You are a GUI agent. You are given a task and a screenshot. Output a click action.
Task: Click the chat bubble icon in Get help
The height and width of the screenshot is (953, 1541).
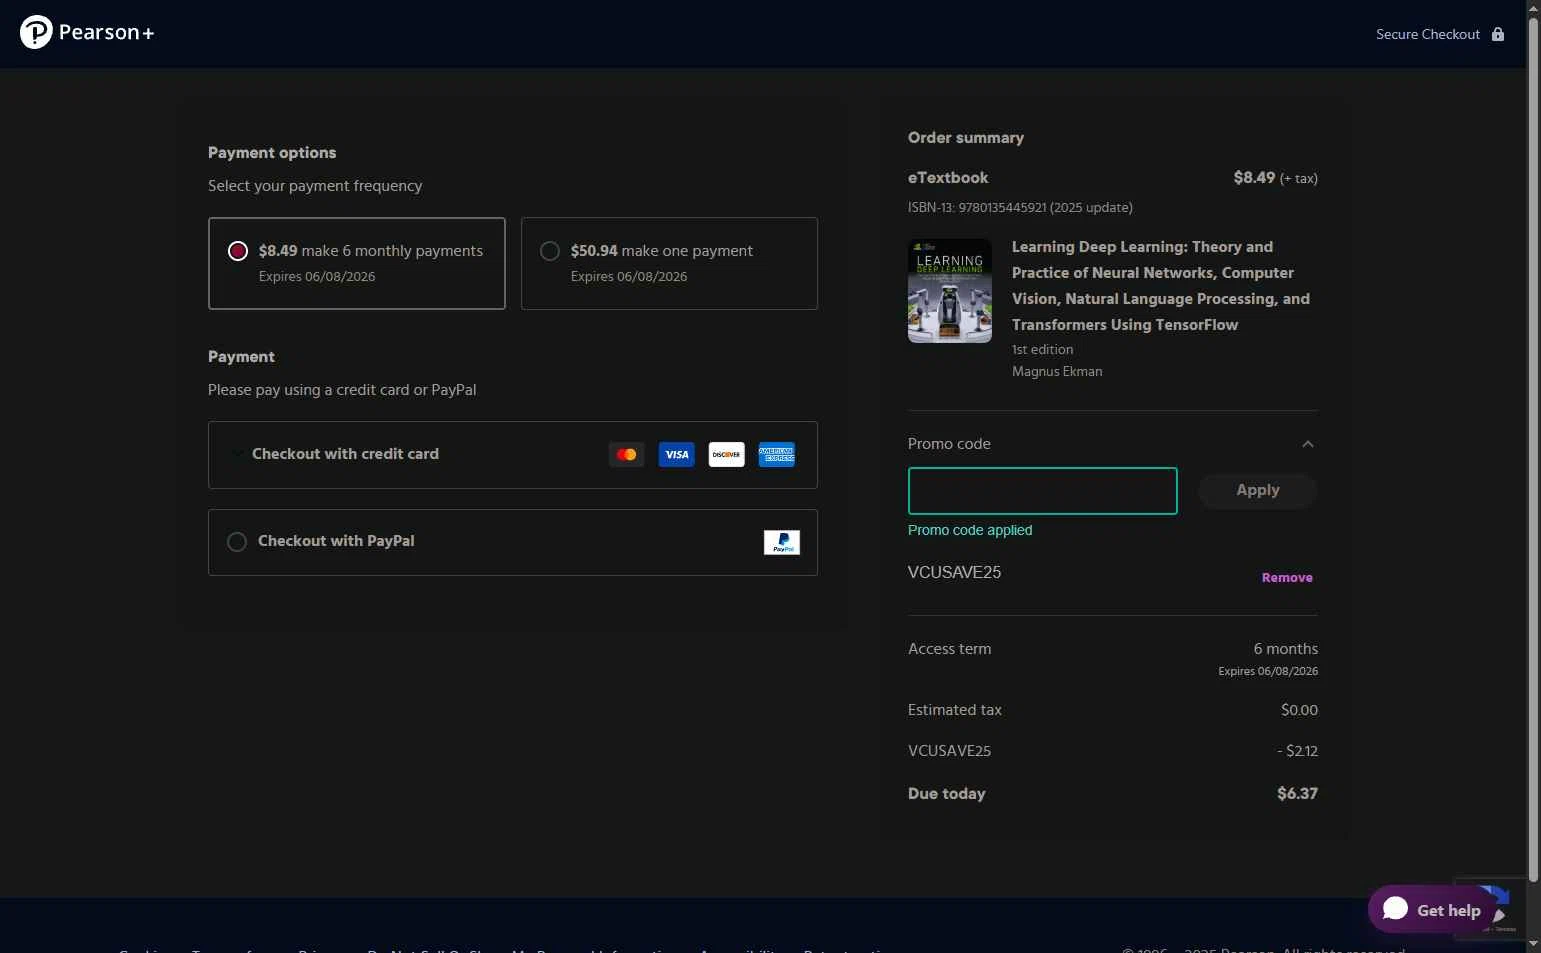pyautogui.click(x=1396, y=908)
